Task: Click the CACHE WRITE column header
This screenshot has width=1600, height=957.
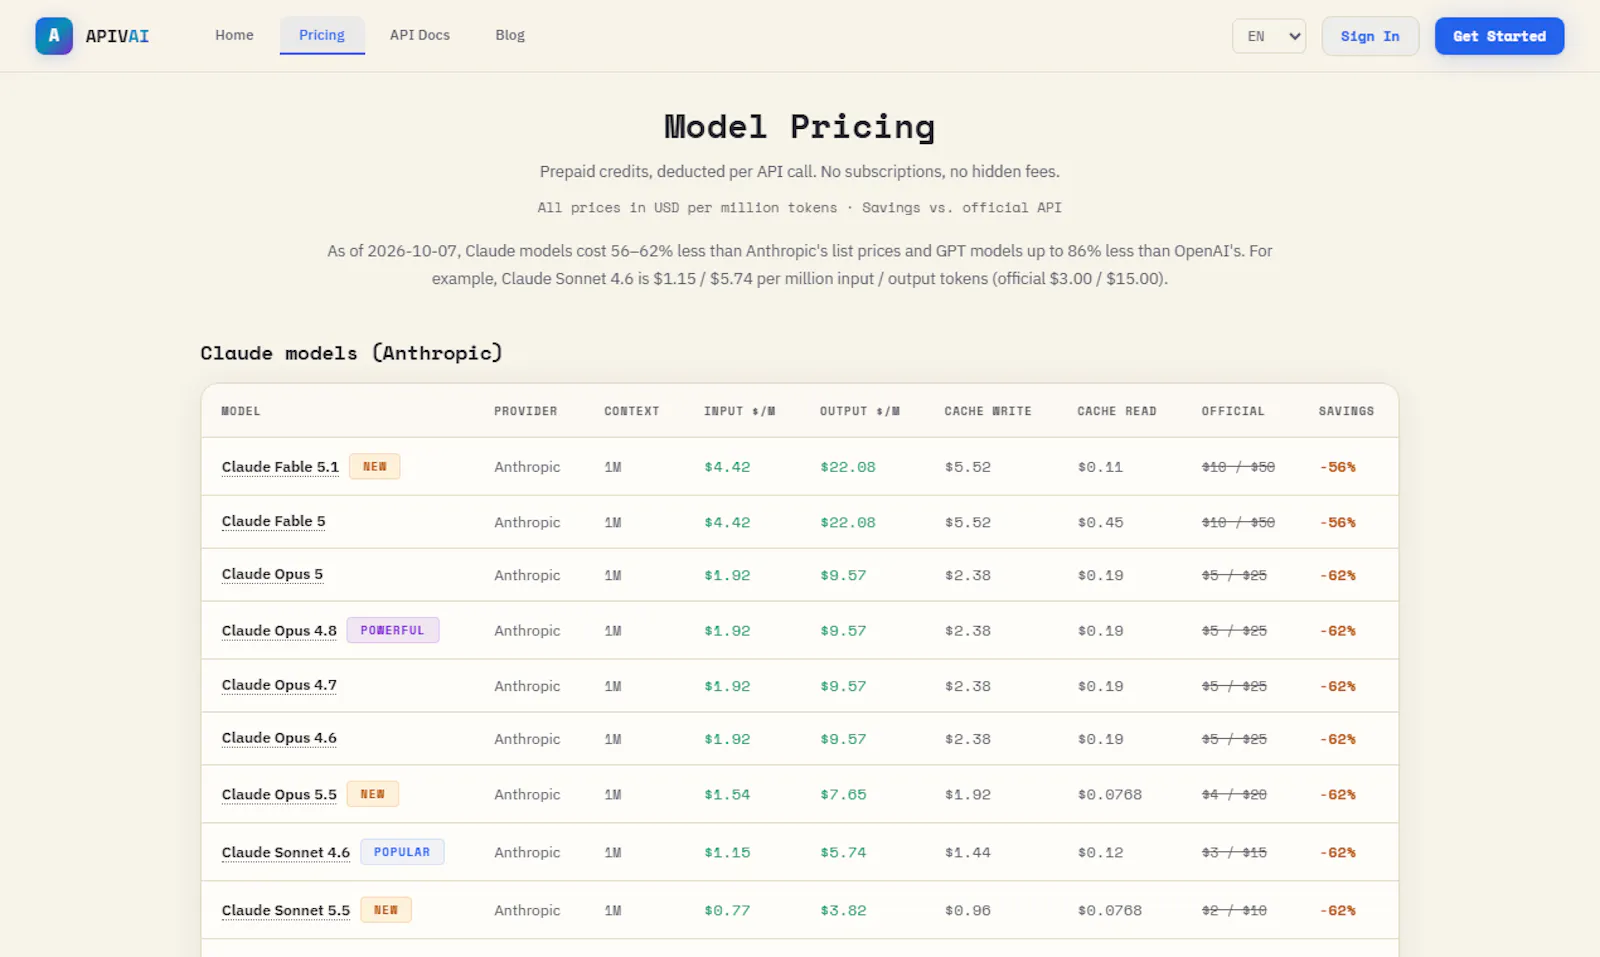Action: (x=988, y=411)
